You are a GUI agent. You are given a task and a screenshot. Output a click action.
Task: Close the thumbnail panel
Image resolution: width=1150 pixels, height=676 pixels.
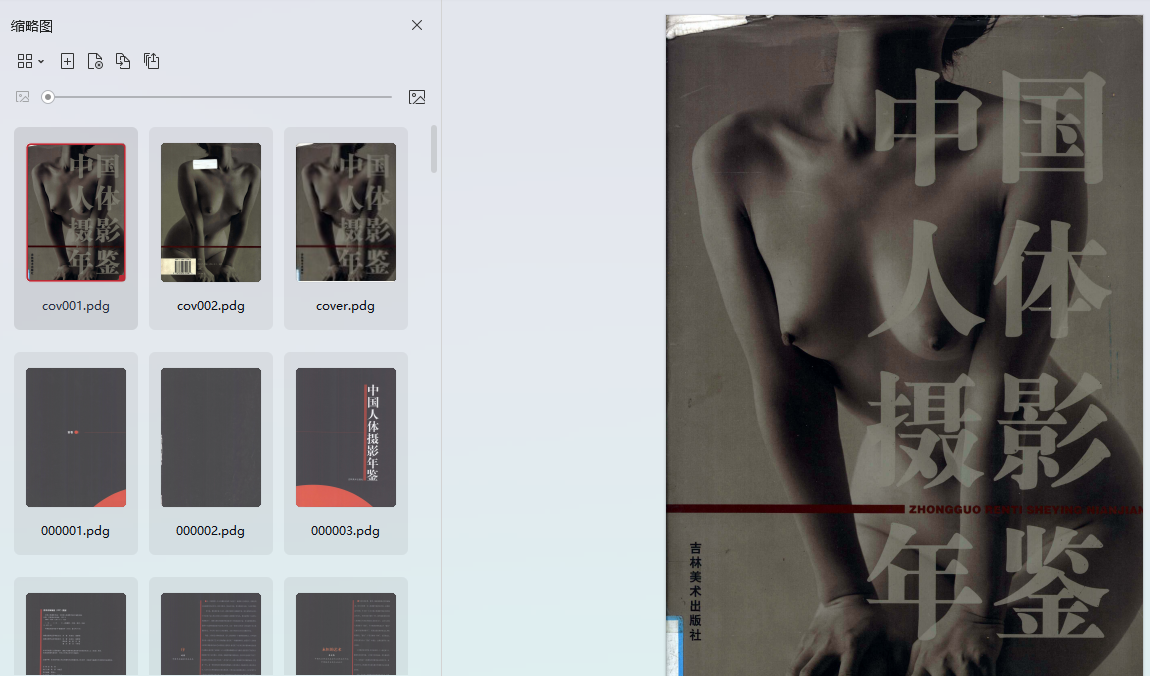point(417,25)
